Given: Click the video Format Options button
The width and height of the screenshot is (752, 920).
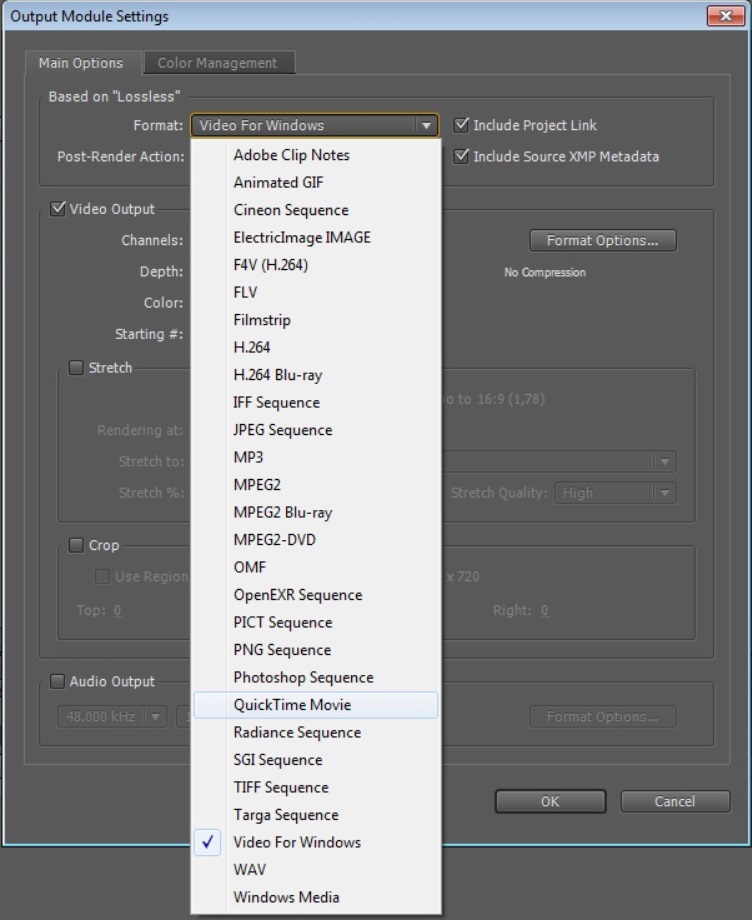Looking at the screenshot, I should pyautogui.click(x=602, y=241).
